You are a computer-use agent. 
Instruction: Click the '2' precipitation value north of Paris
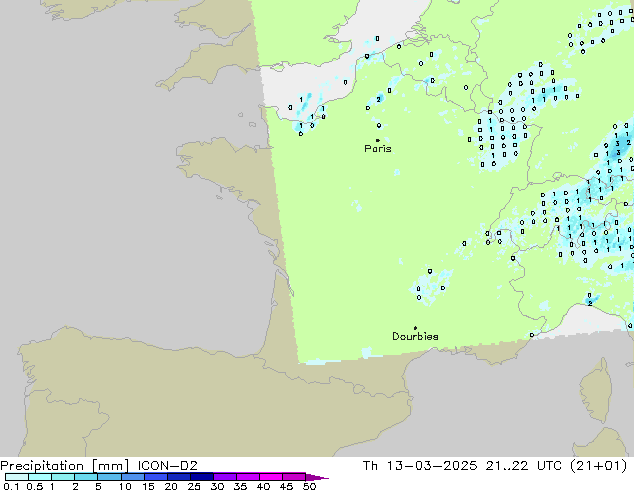(x=378, y=99)
